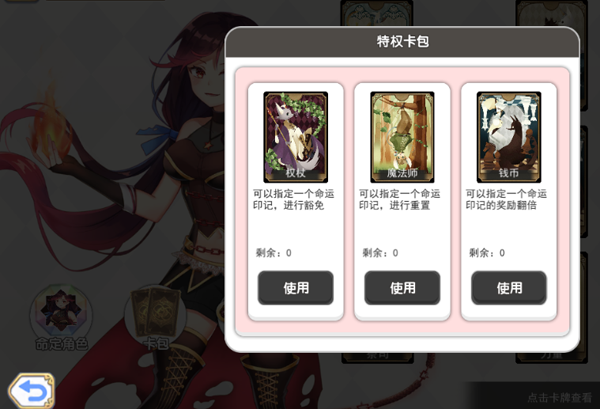This screenshot has width=600, height=409.
Task: Select the 权杖 tarot card image
Action: 295,137
